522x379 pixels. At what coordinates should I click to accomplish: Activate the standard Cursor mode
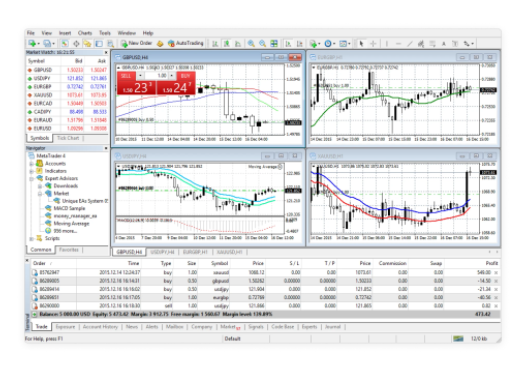tap(361, 43)
